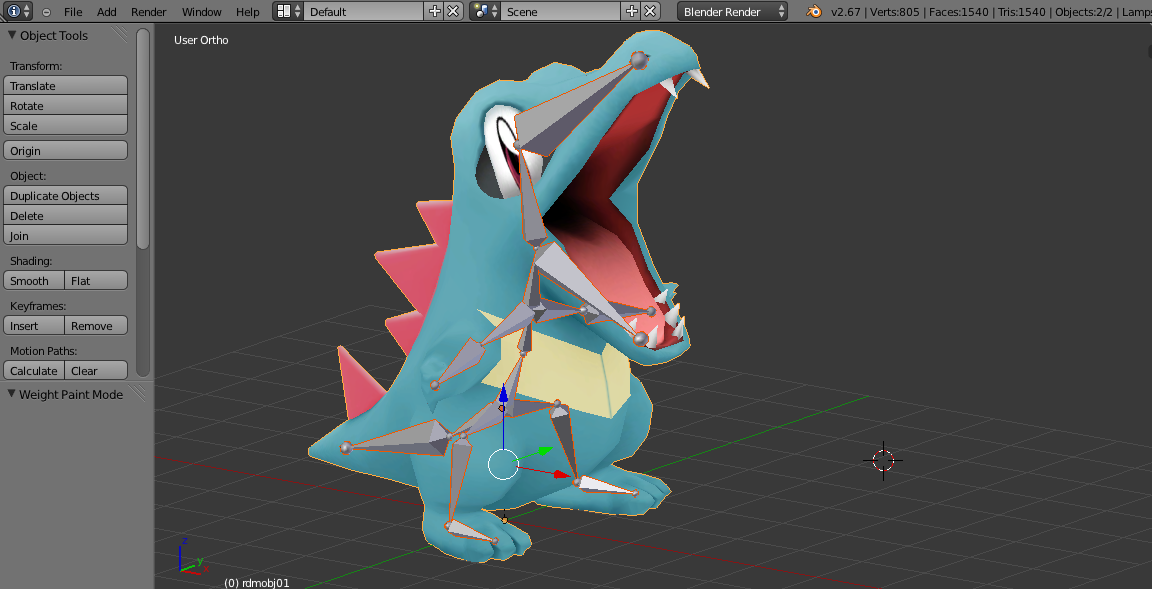The width and height of the screenshot is (1152, 589).
Task: Add a new scene with the plus icon
Action: [x=631, y=12]
